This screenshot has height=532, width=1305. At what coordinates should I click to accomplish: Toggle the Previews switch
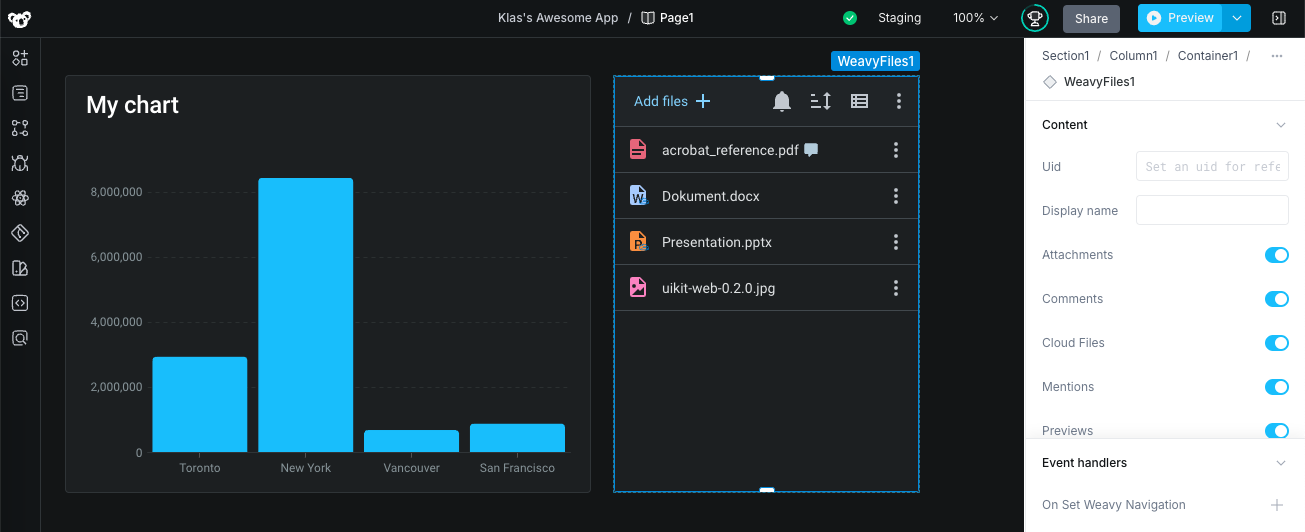[x=1277, y=431]
